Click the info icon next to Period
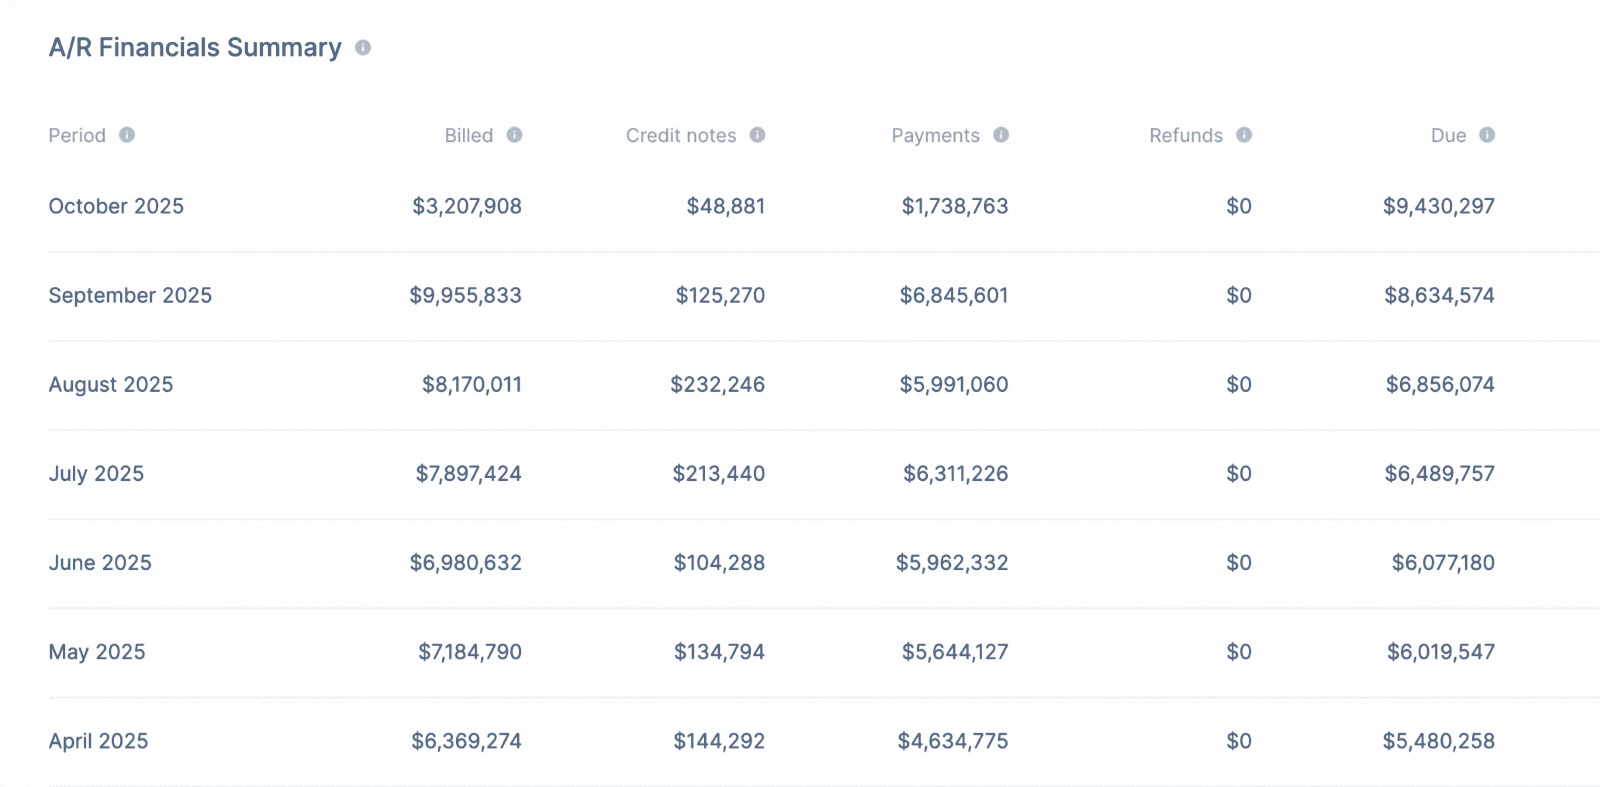Viewport: 1600px width, 787px height. point(127,135)
